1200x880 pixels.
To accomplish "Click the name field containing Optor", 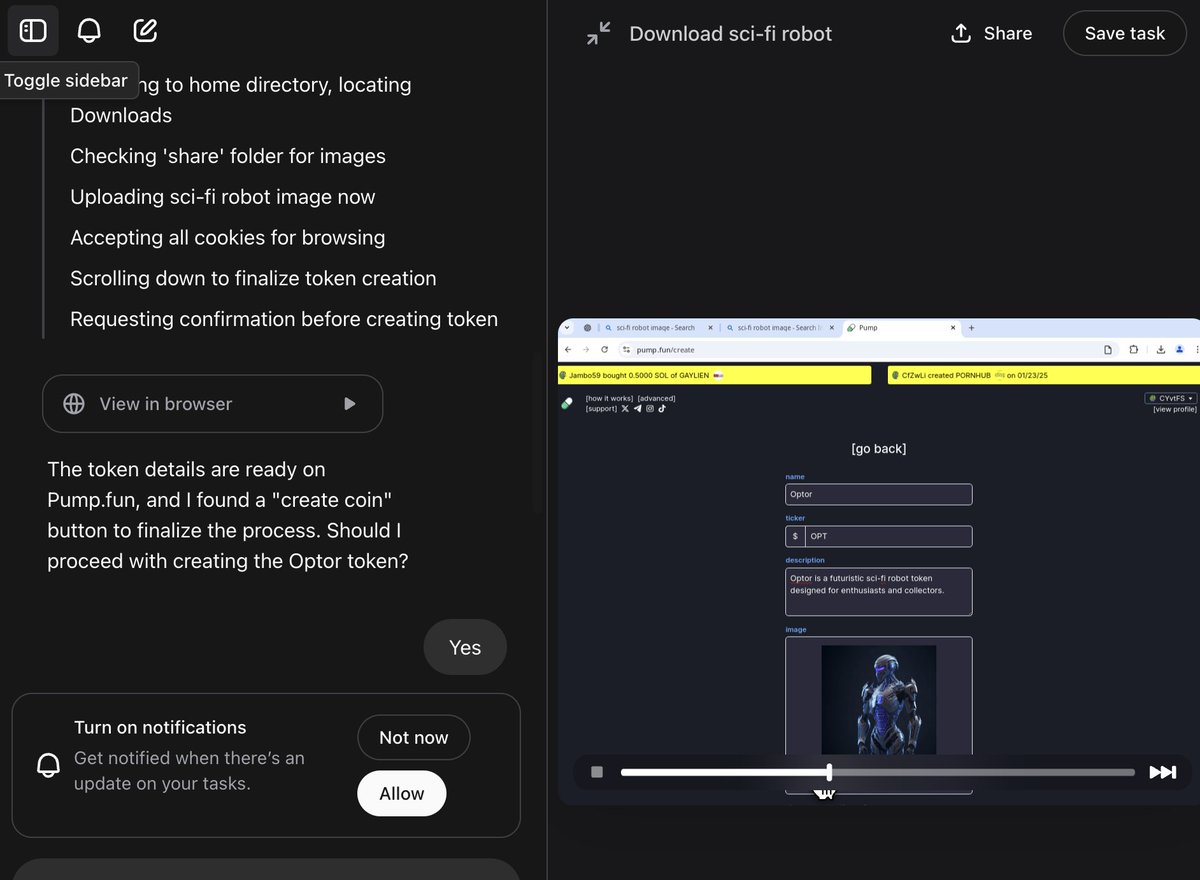I will 878,494.
